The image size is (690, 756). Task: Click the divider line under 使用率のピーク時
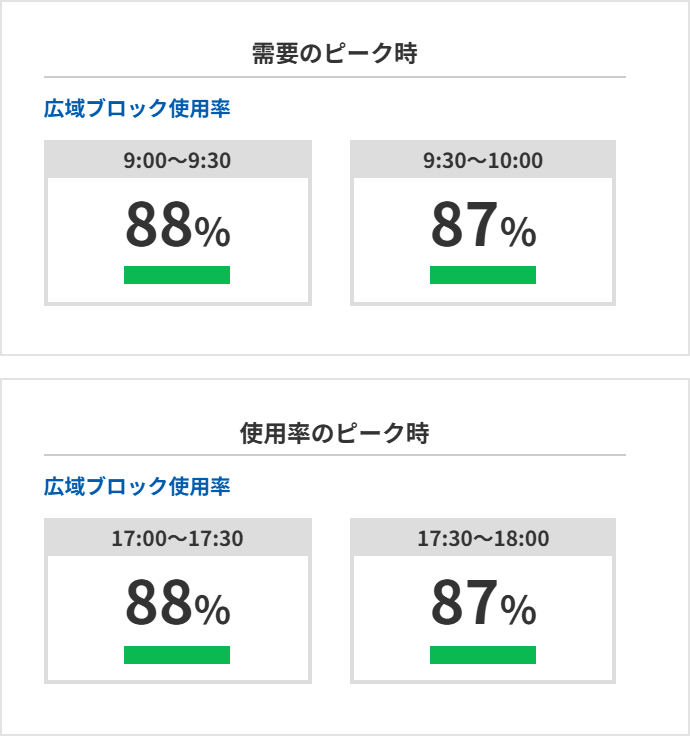pyautogui.click(x=335, y=455)
